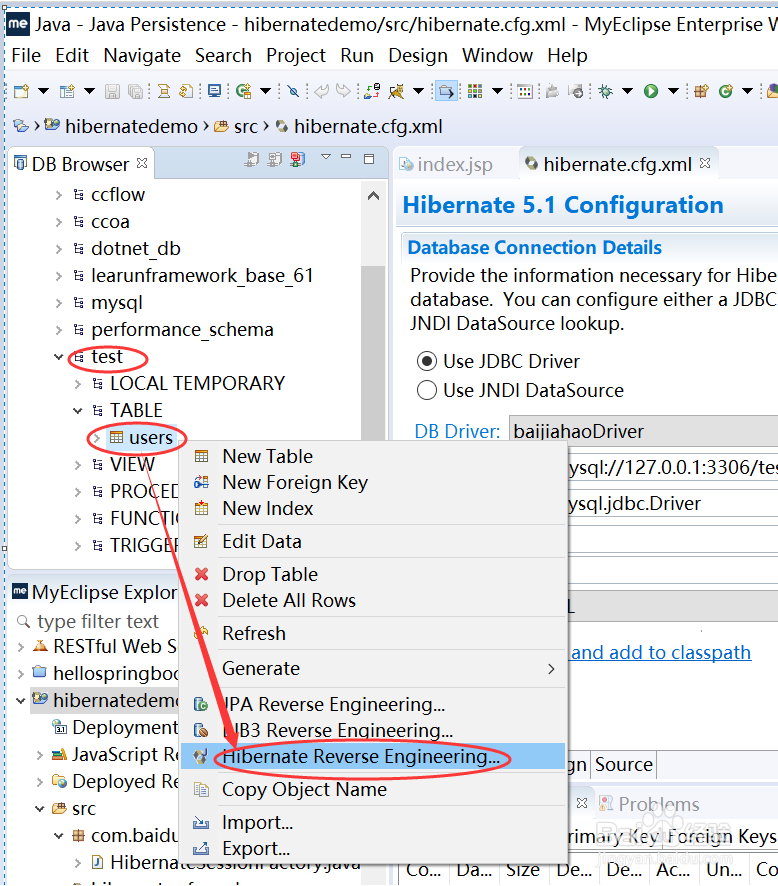The height and width of the screenshot is (886, 778).
Task: Click the monitor/console toolbar icon
Action: point(214,91)
